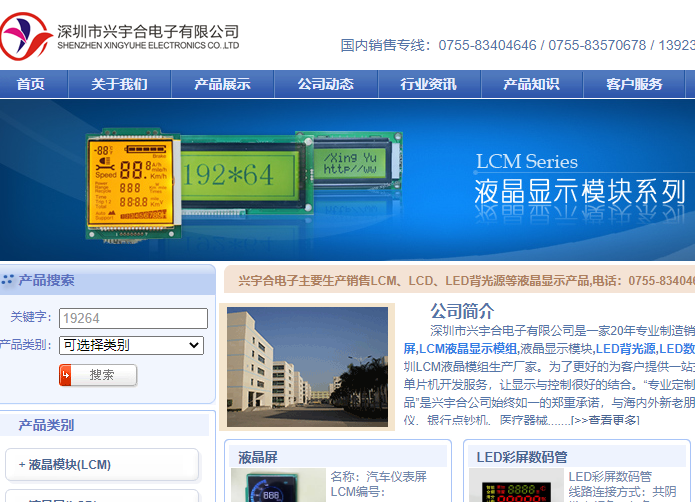Click the LED彩屏数码管 section heading
This screenshot has height=502, width=695.
click(522, 457)
